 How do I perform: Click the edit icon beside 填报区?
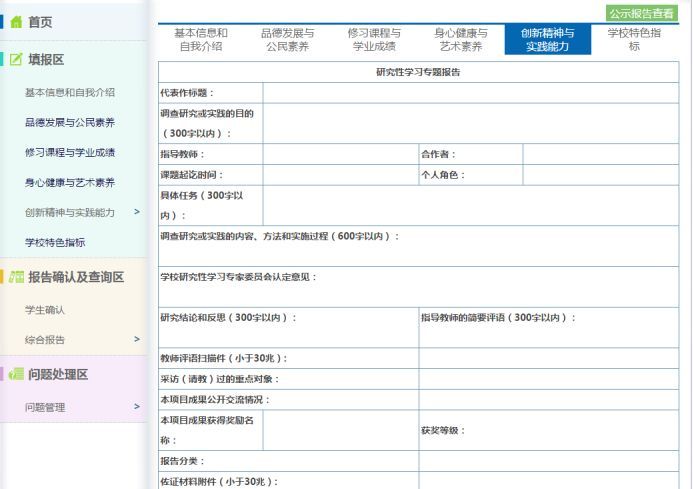coord(15,60)
